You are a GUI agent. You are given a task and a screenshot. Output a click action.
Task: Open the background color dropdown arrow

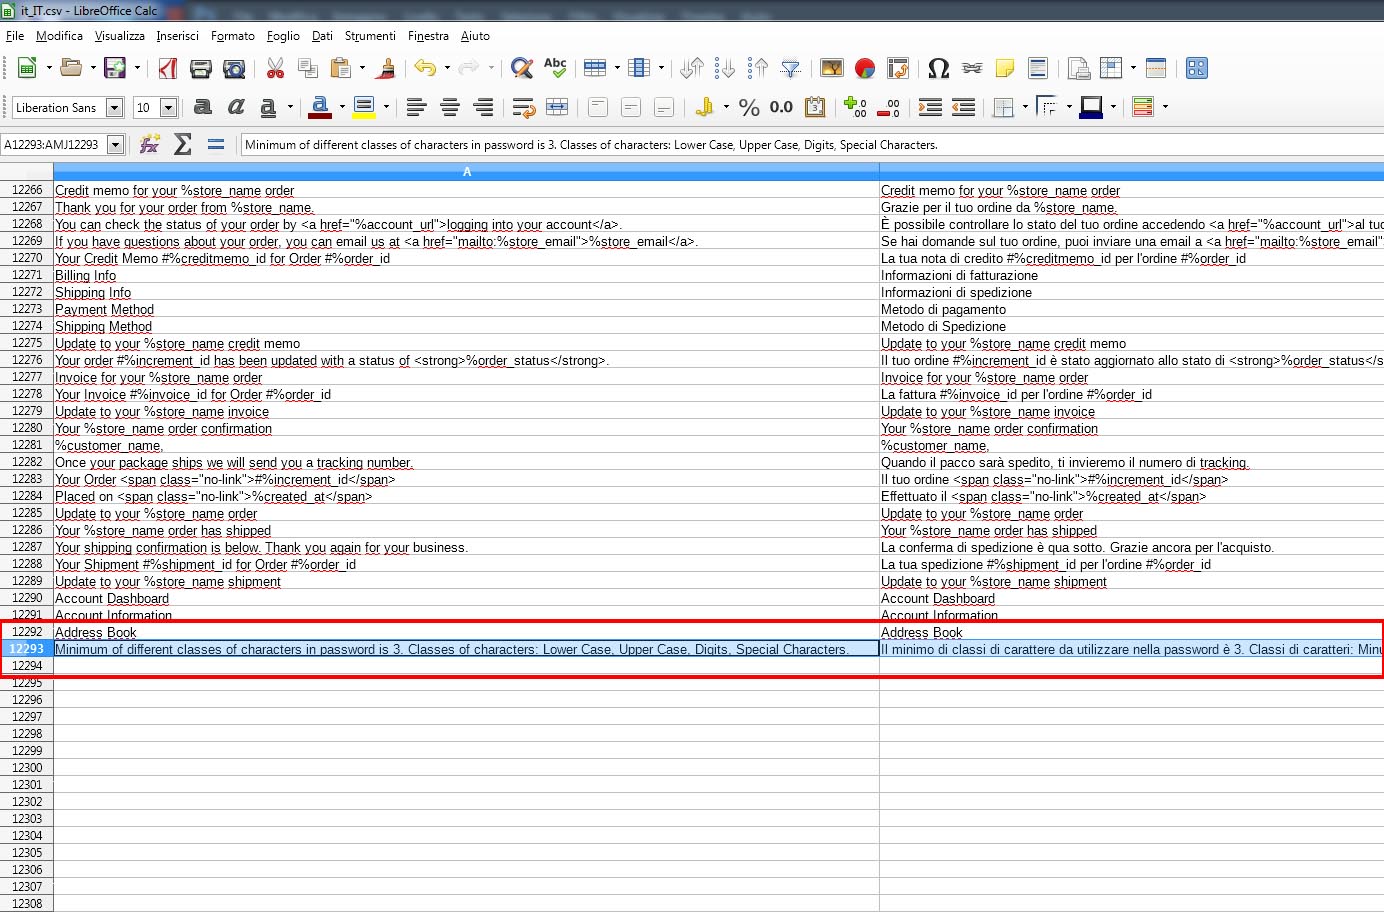[x=386, y=107]
